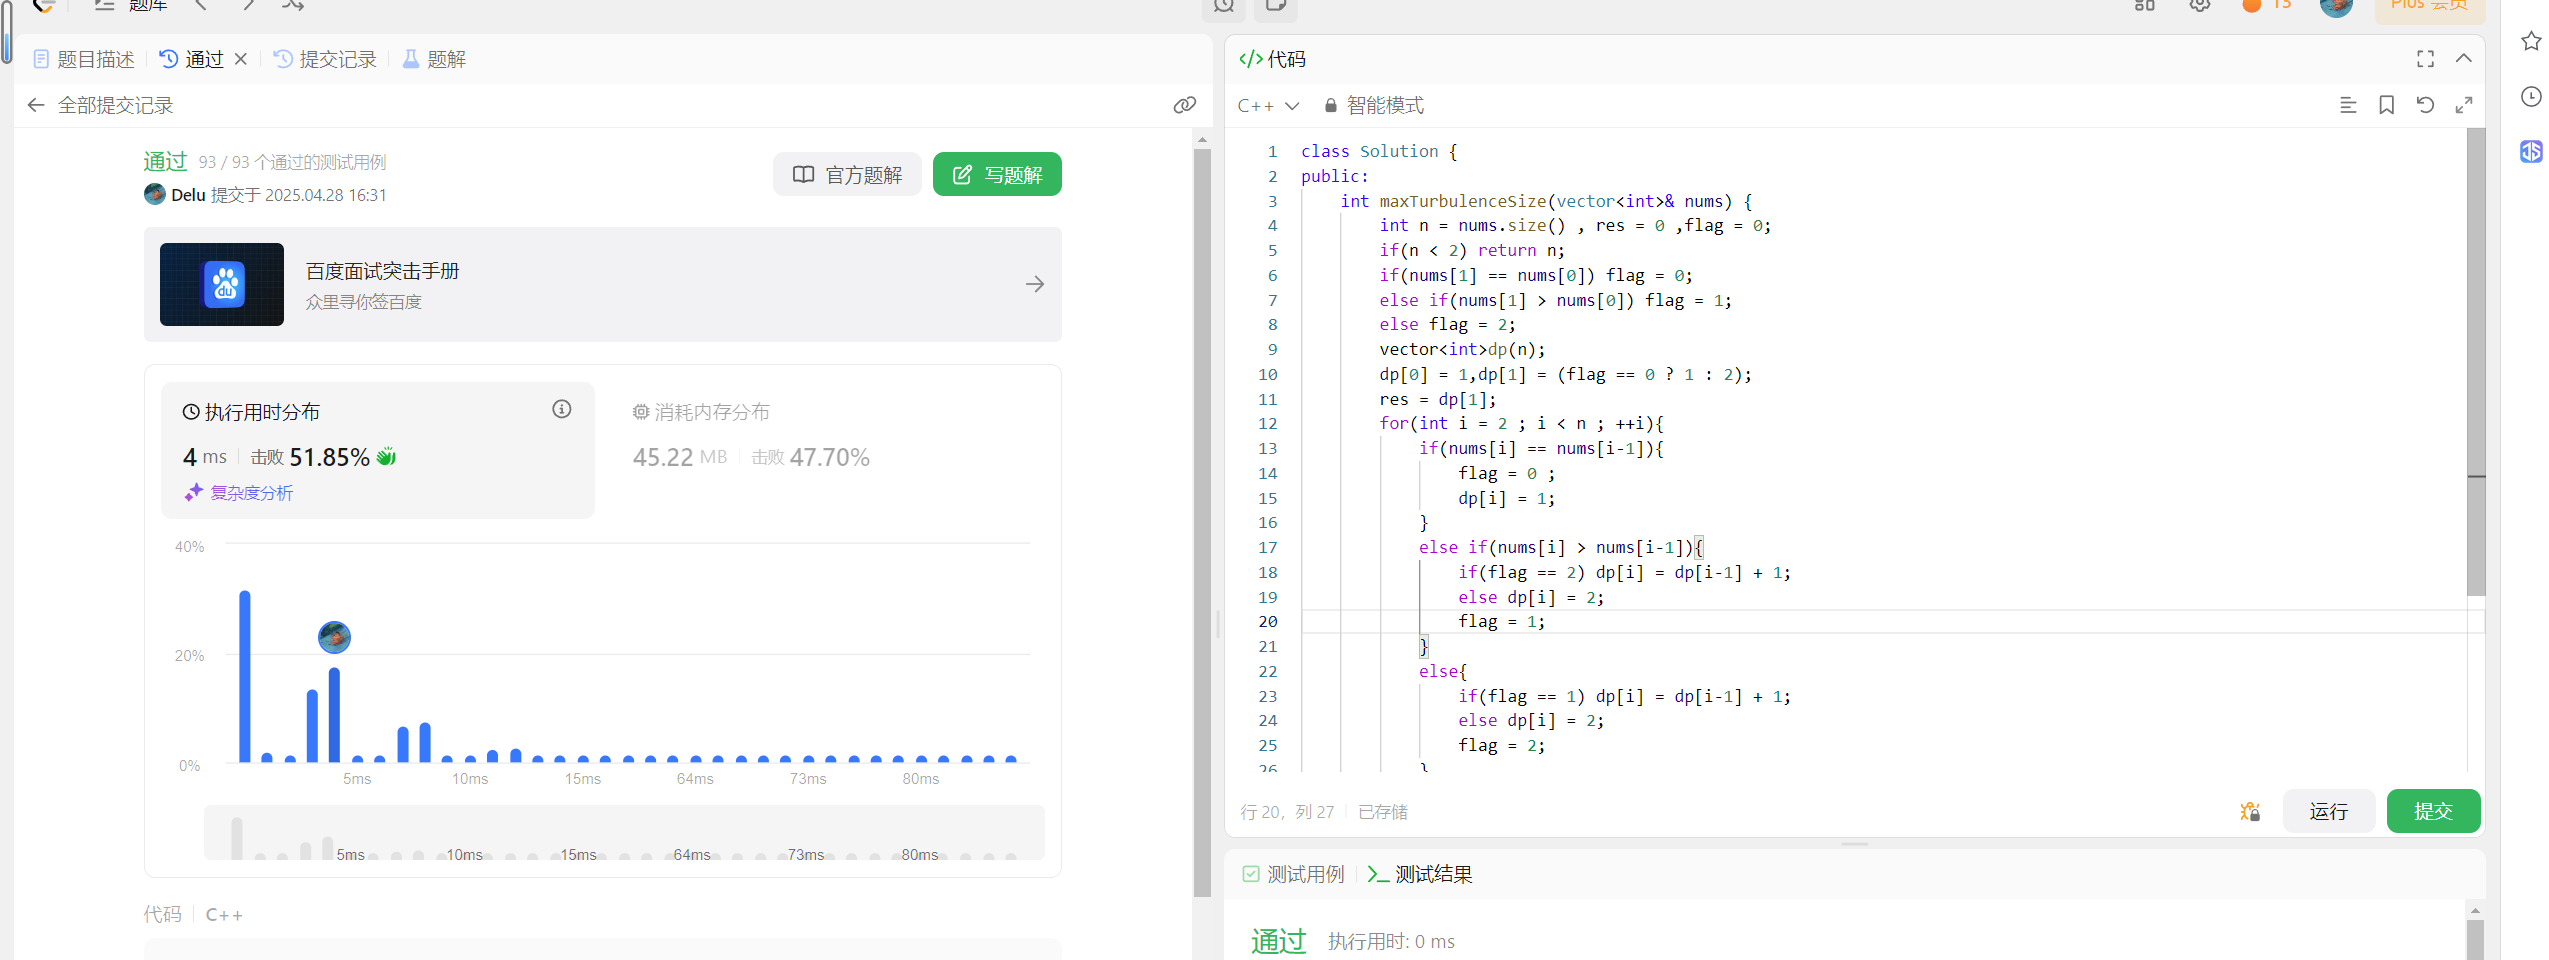Click the 已存储 status text

1382,812
